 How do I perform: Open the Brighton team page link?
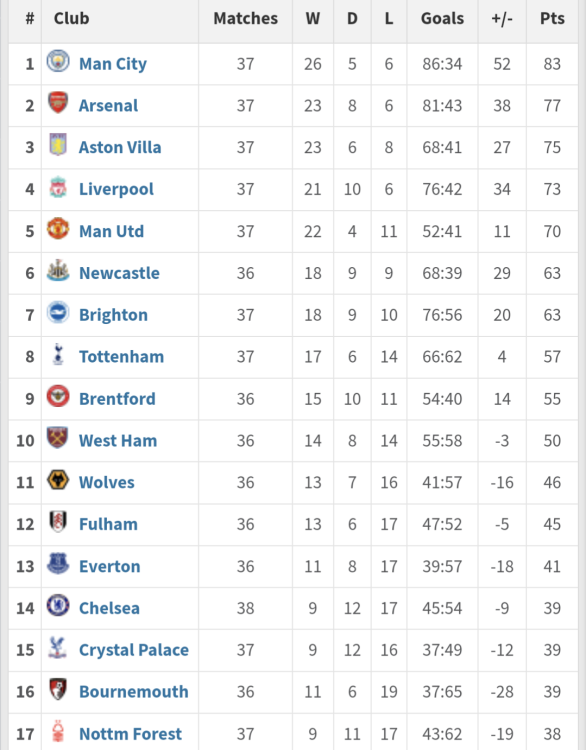[x=113, y=315]
